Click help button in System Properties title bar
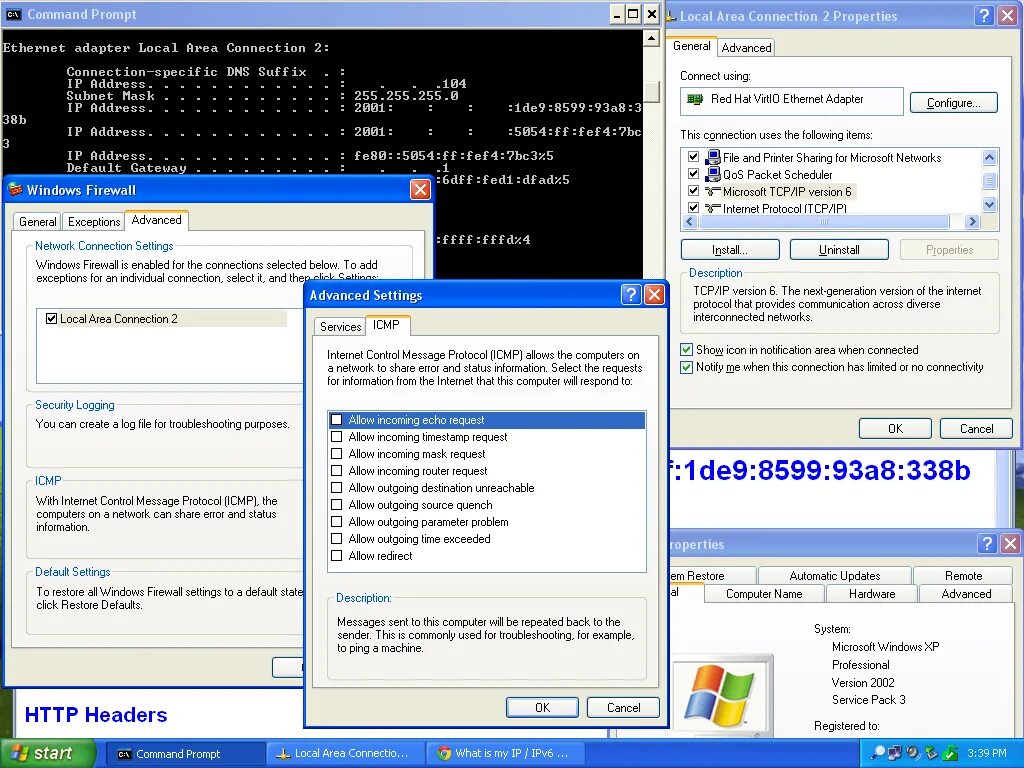The height and width of the screenshot is (768, 1024). (x=987, y=543)
